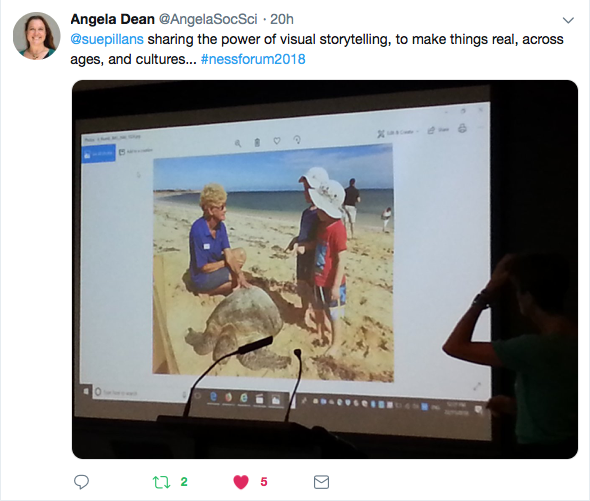Click the Angela Dean display name
Viewport: 590px width, 501px height.
[113, 19]
